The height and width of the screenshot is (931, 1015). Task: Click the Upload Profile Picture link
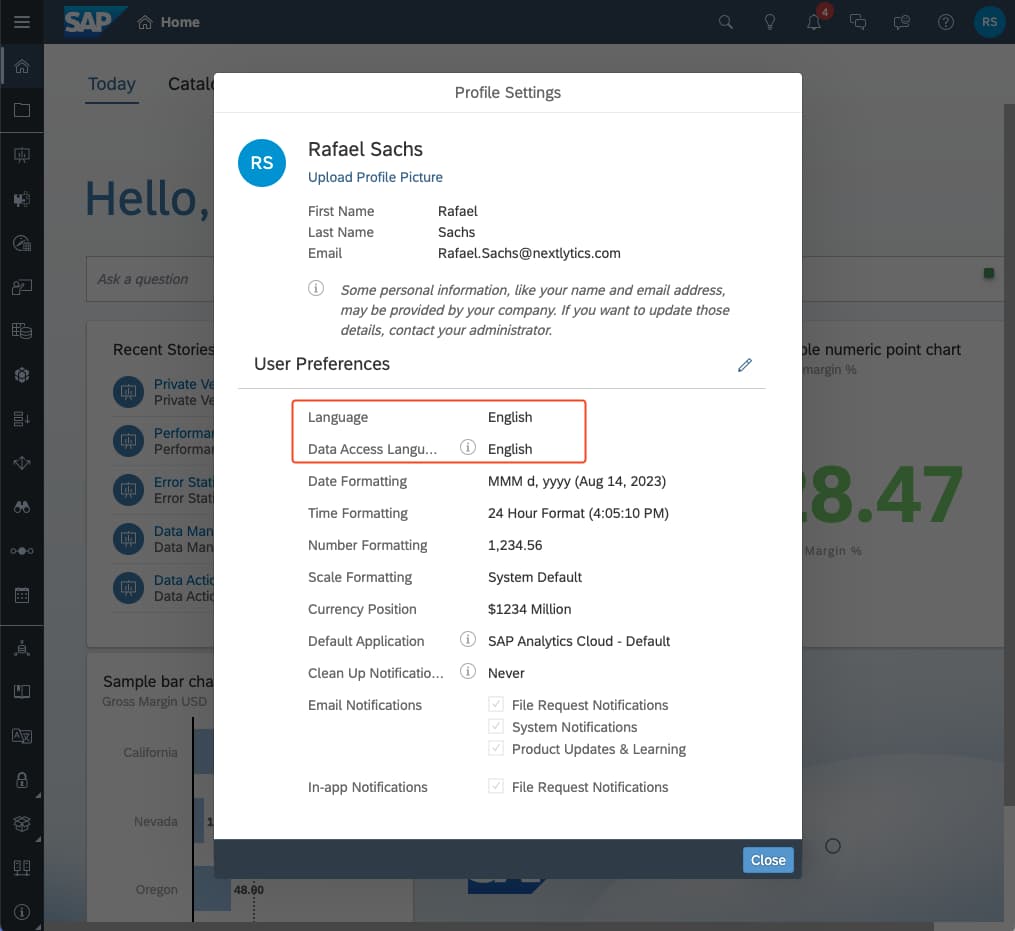pos(375,177)
